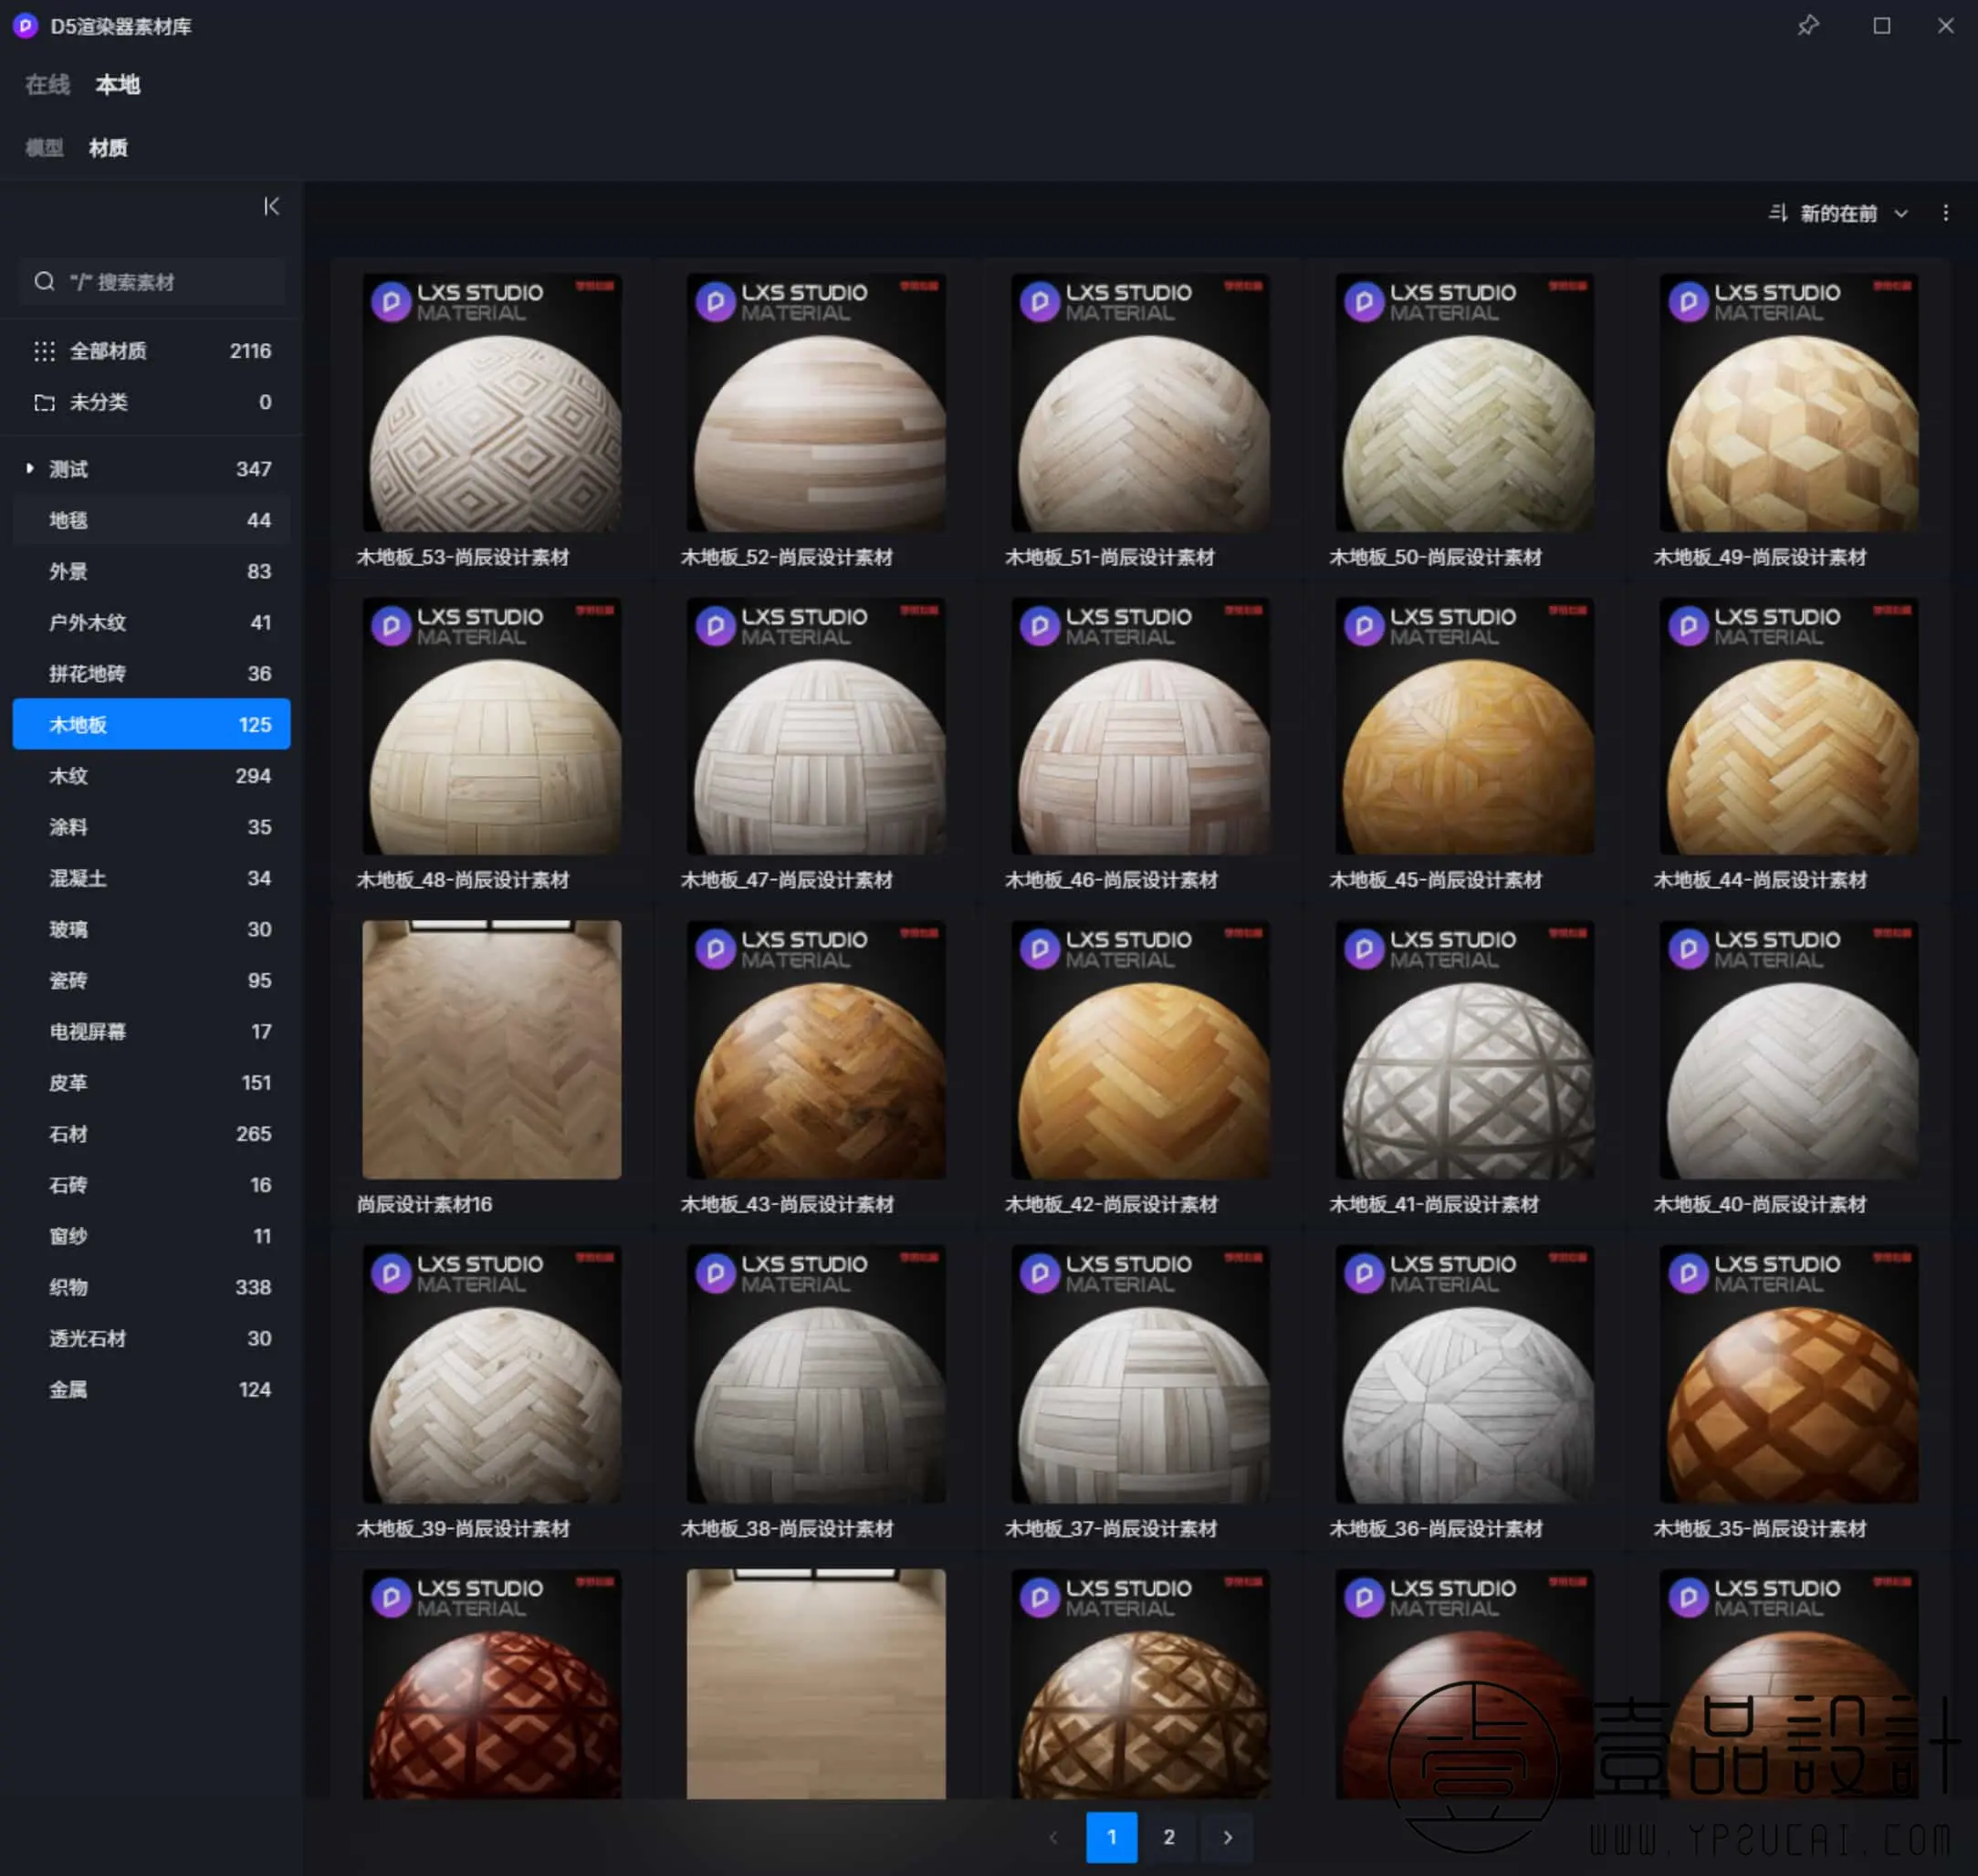Collapse the category sidebar panel
1978x1876 pixels.
271,206
